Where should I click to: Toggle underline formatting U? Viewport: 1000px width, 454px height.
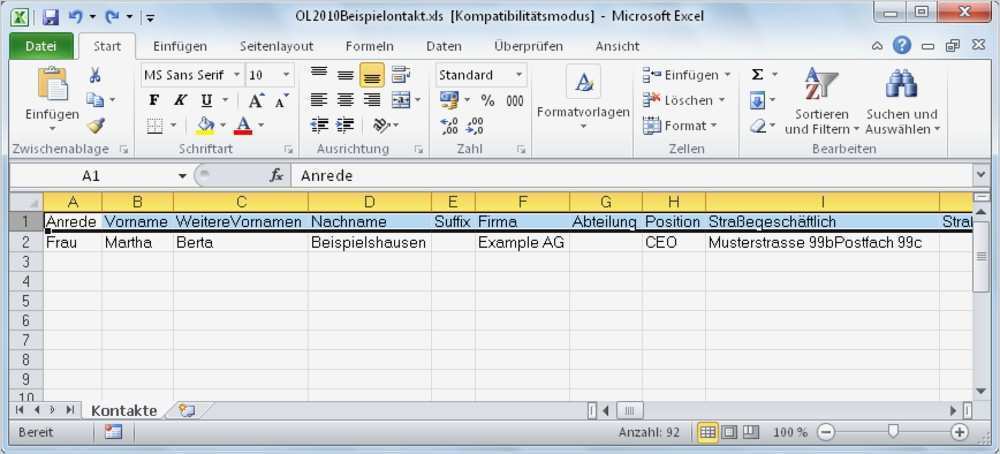(207, 101)
